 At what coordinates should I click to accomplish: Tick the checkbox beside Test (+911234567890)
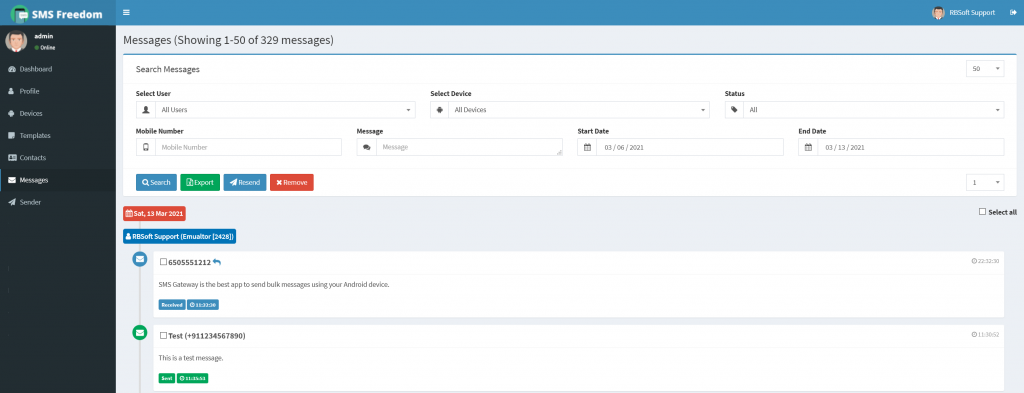pos(163,336)
